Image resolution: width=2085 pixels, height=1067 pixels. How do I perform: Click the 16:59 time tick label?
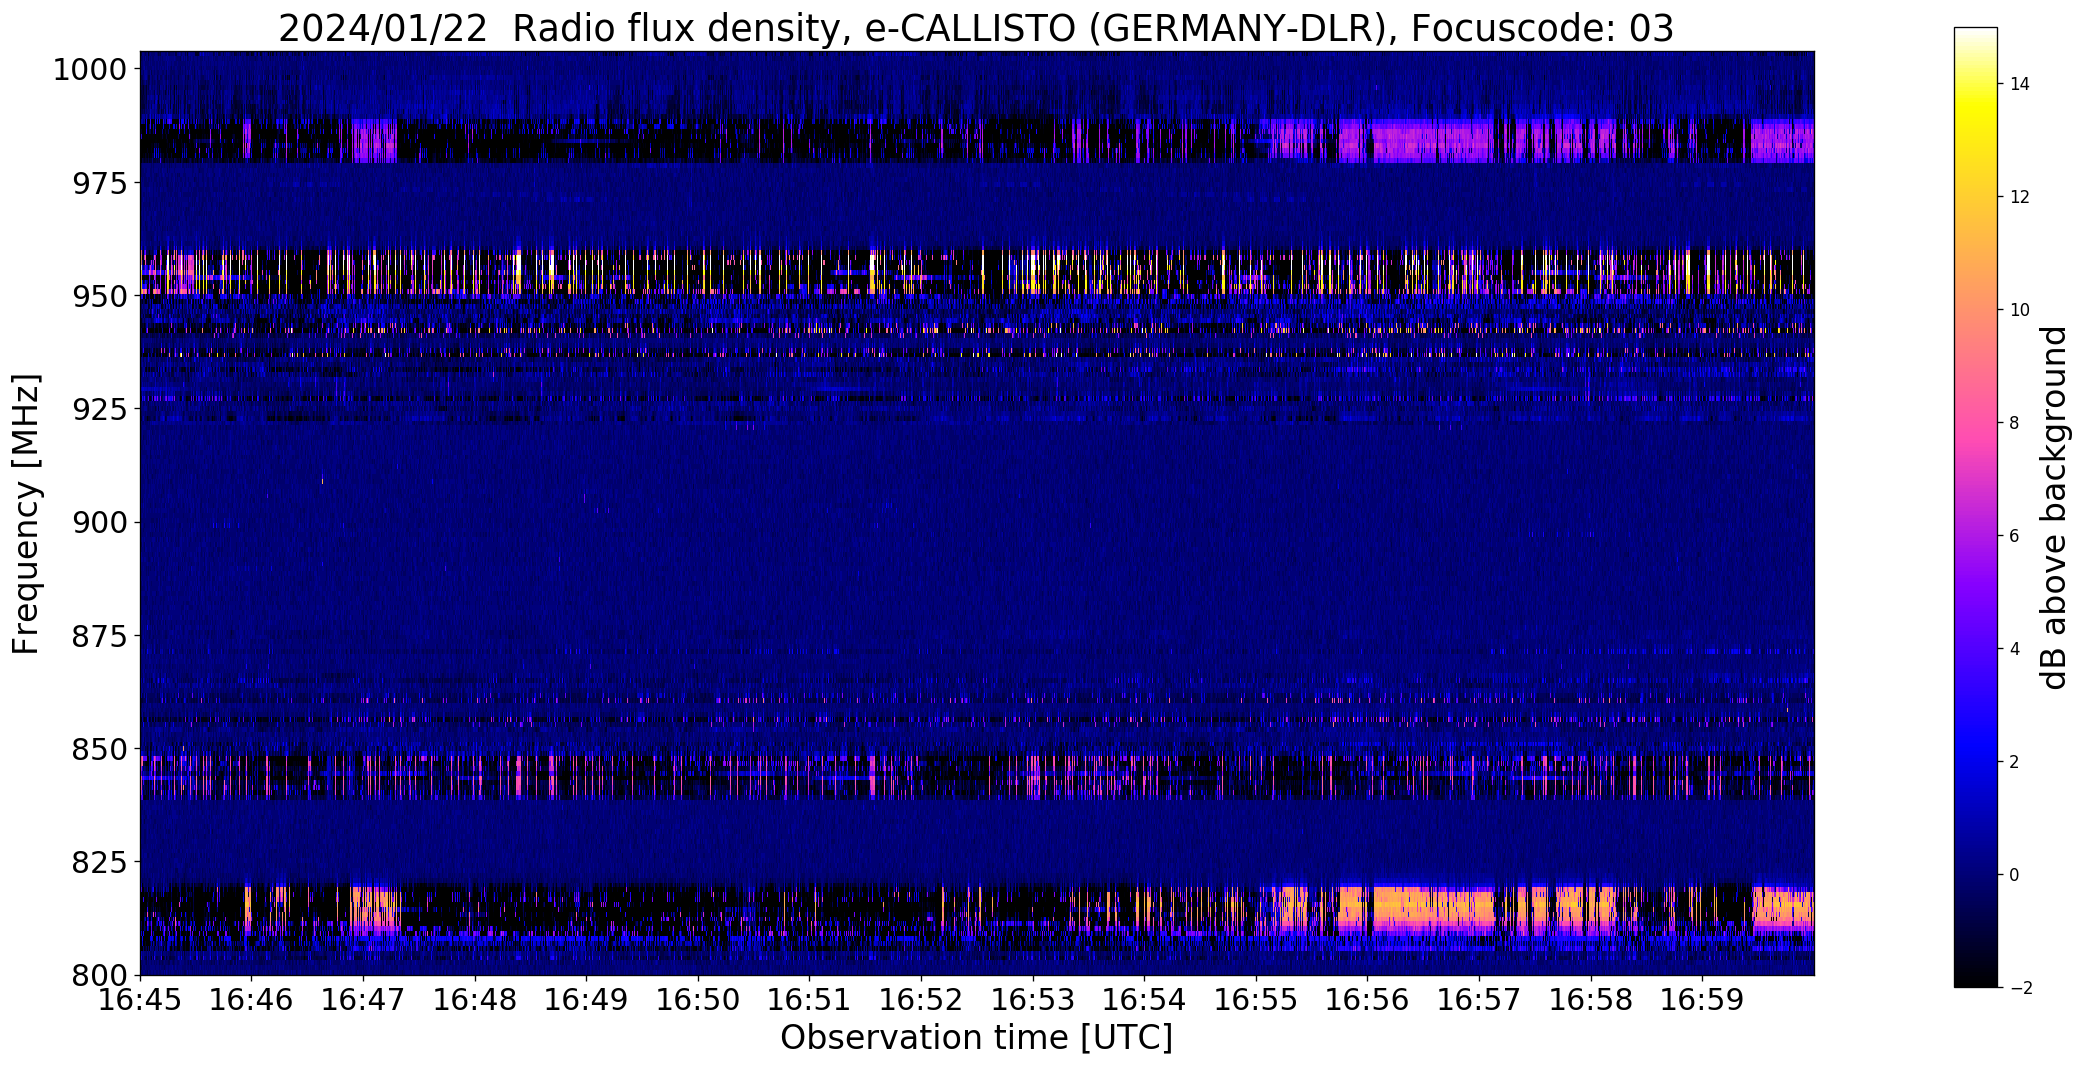1702,1000
